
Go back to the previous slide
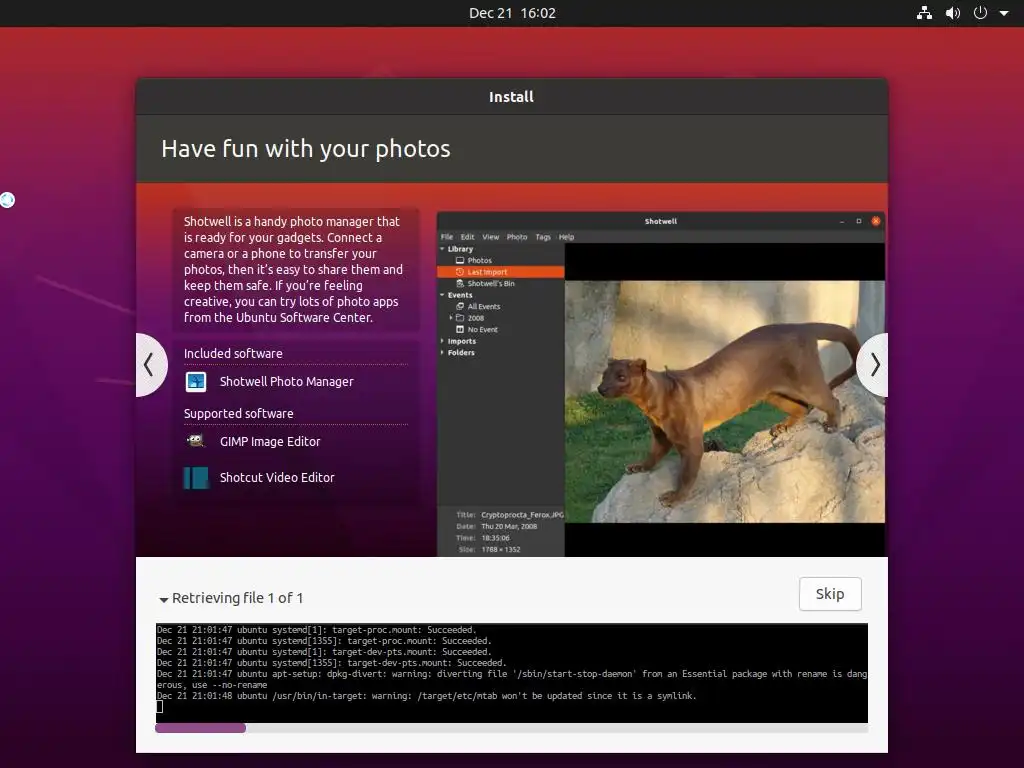tap(150, 364)
